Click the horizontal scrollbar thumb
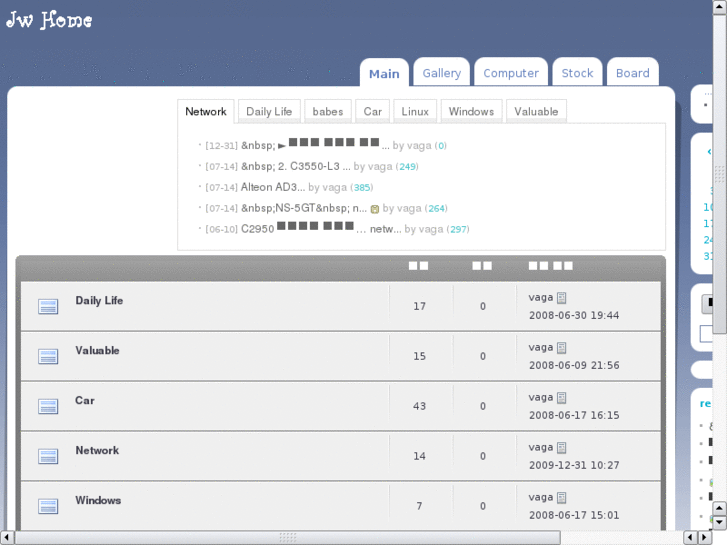727x545 pixels. [x=287, y=538]
